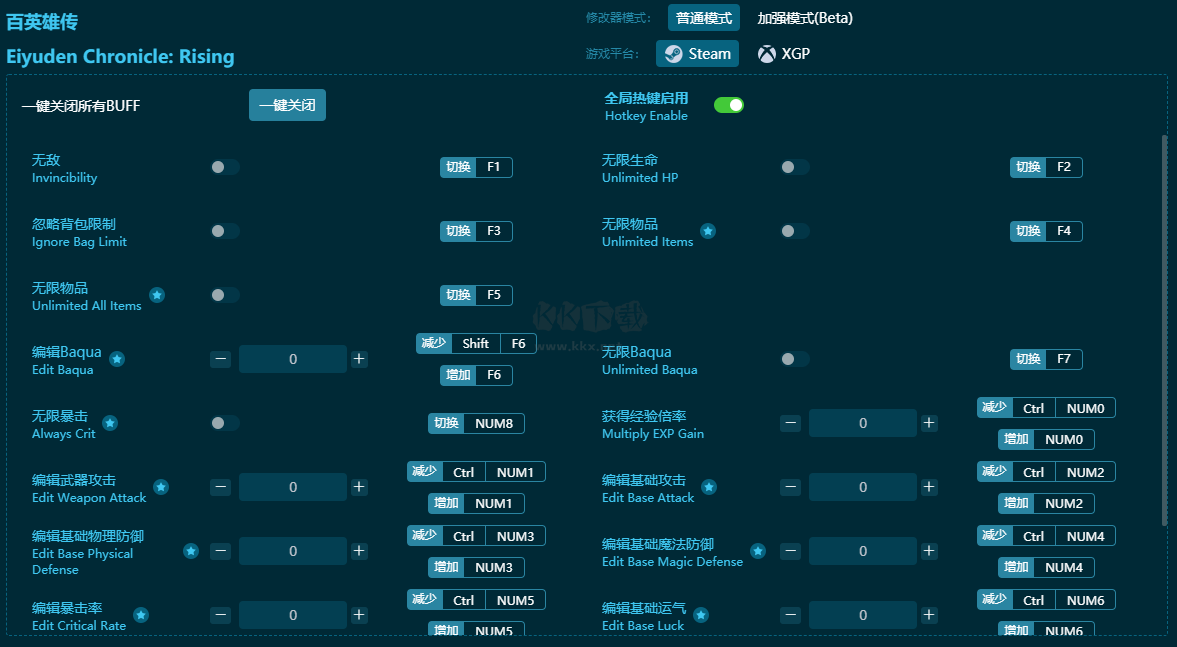This screenshot has height=647, width=1177.
Task: Choose the Steam game platform
Action: pos(697,54)
